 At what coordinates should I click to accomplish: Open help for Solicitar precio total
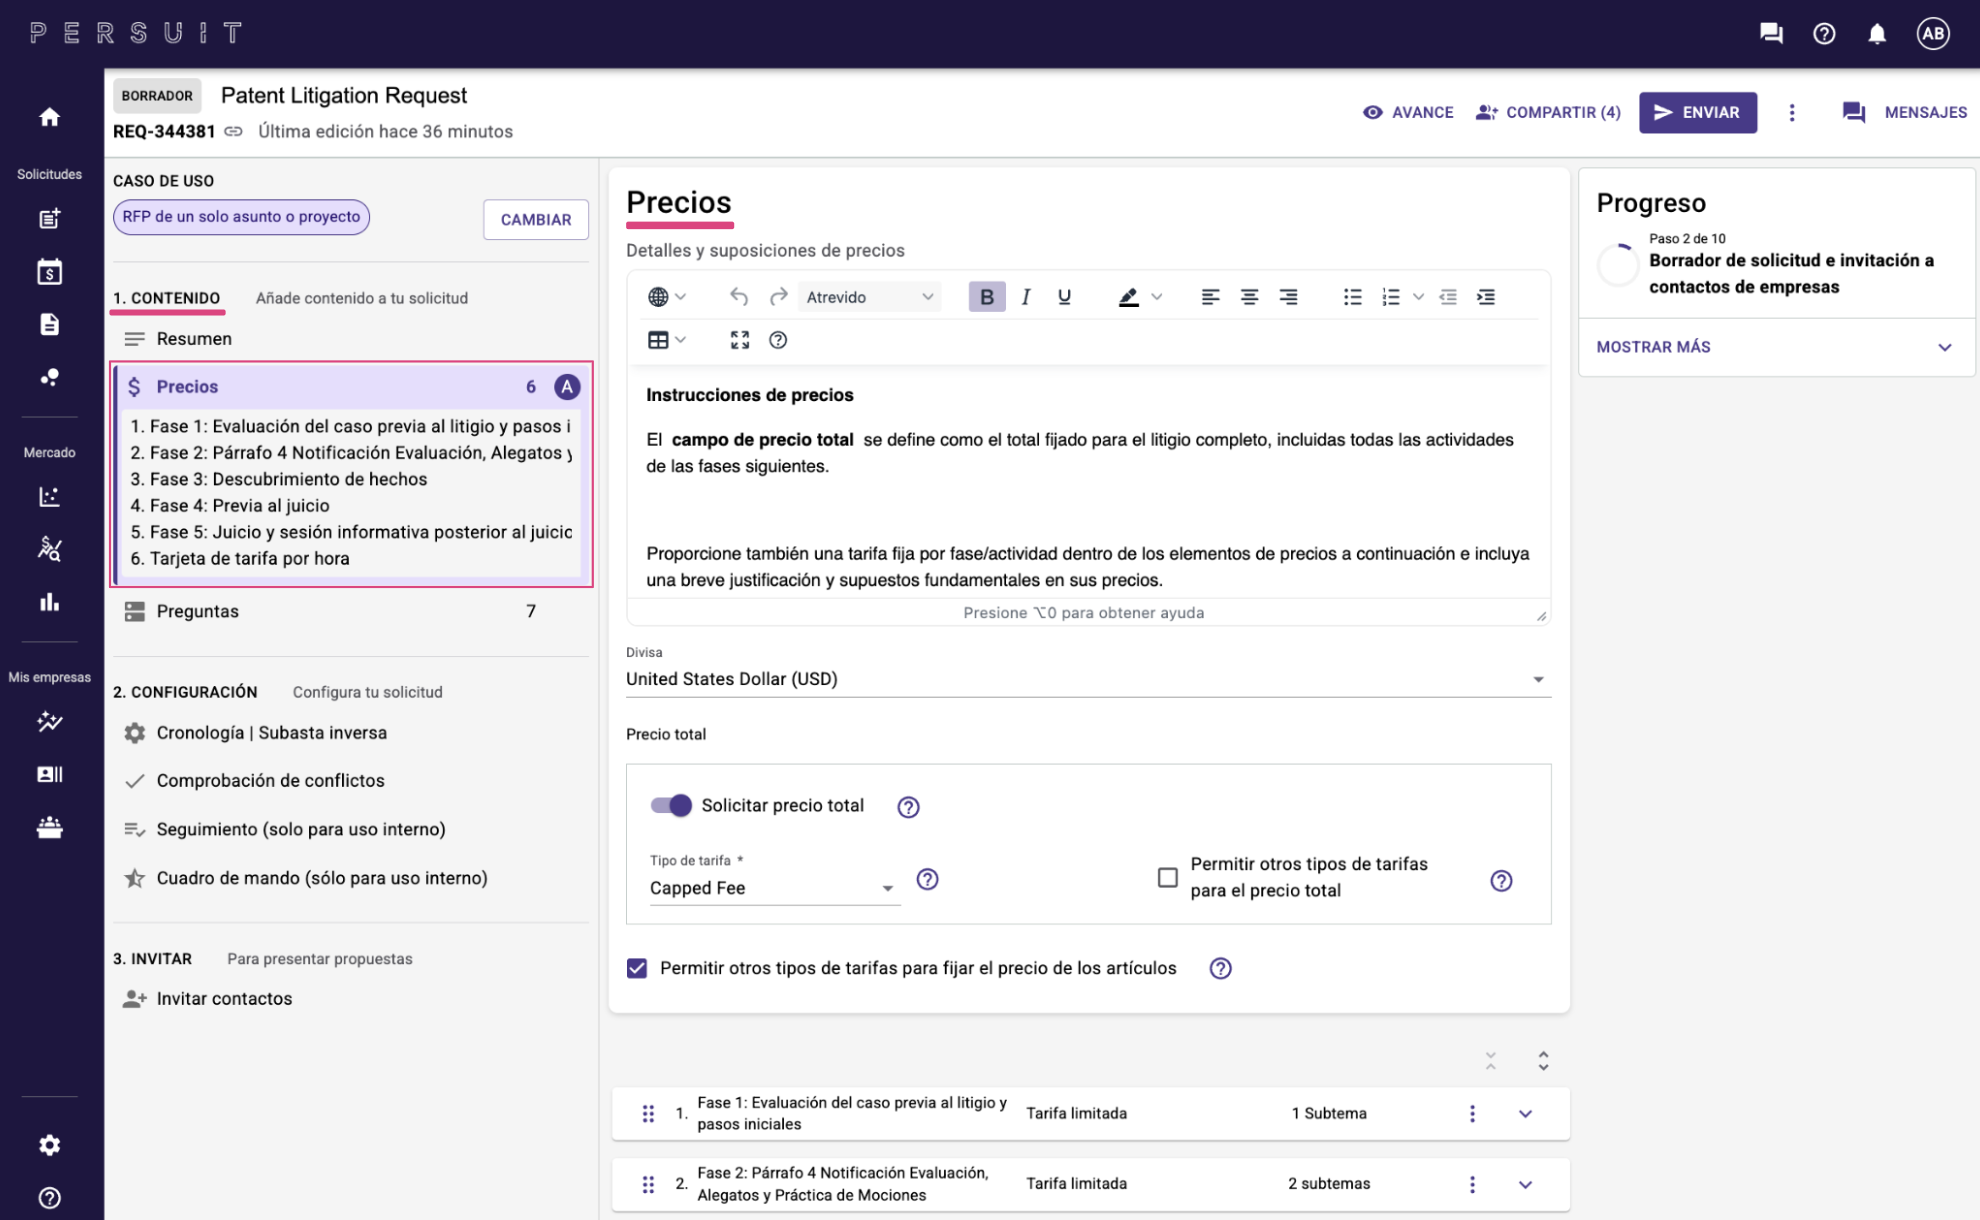(908, 807)
